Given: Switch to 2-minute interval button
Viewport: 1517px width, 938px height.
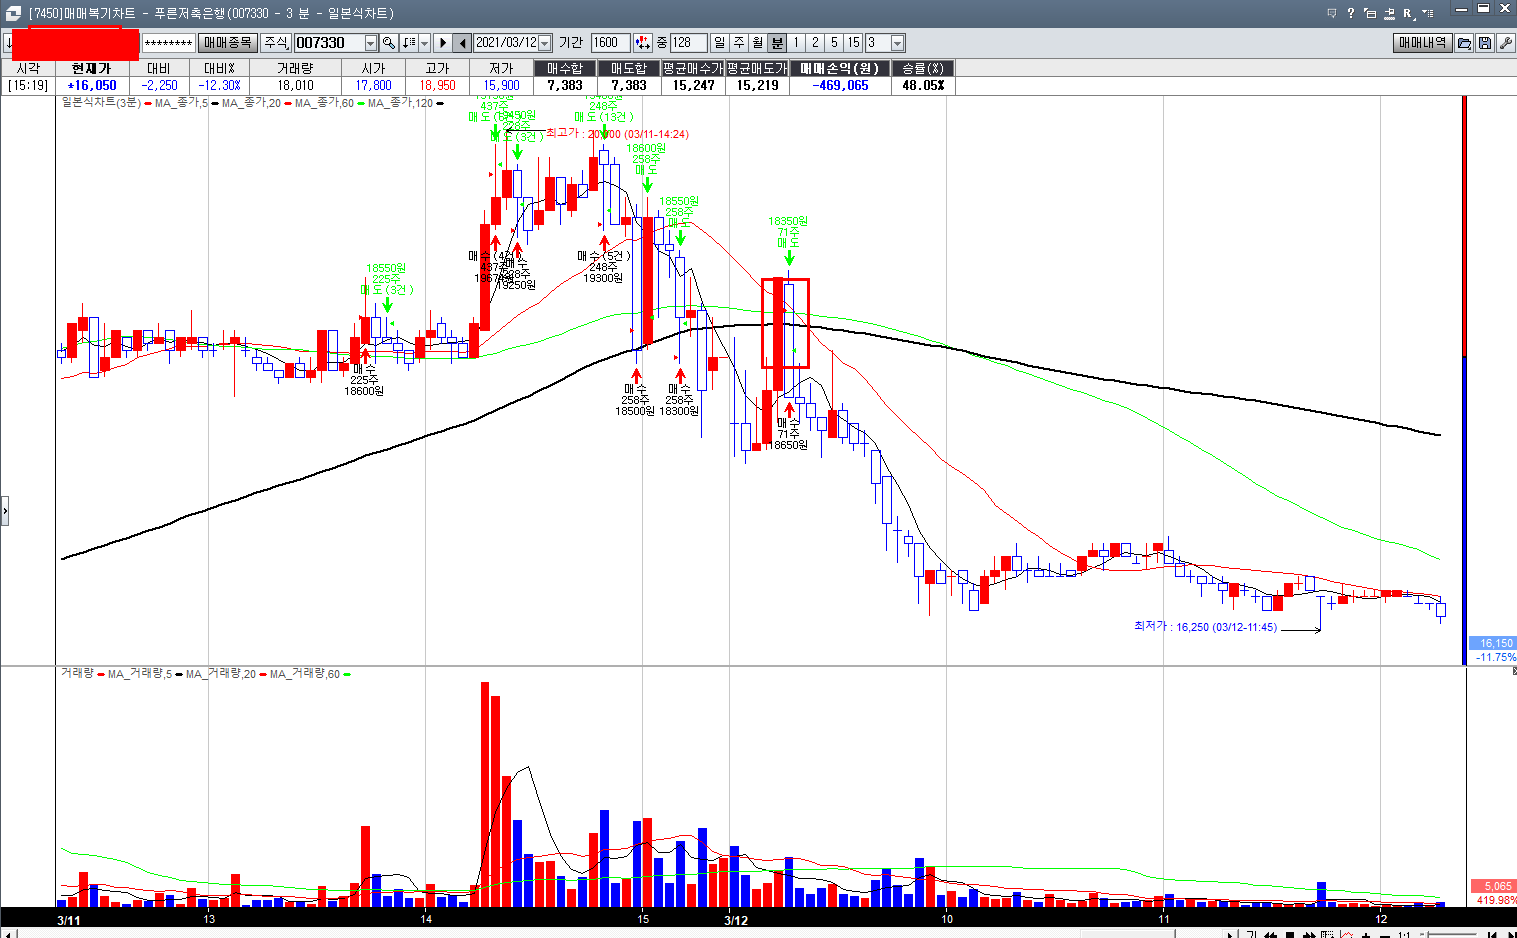Looking at the screenshot, I should point(815,43).
